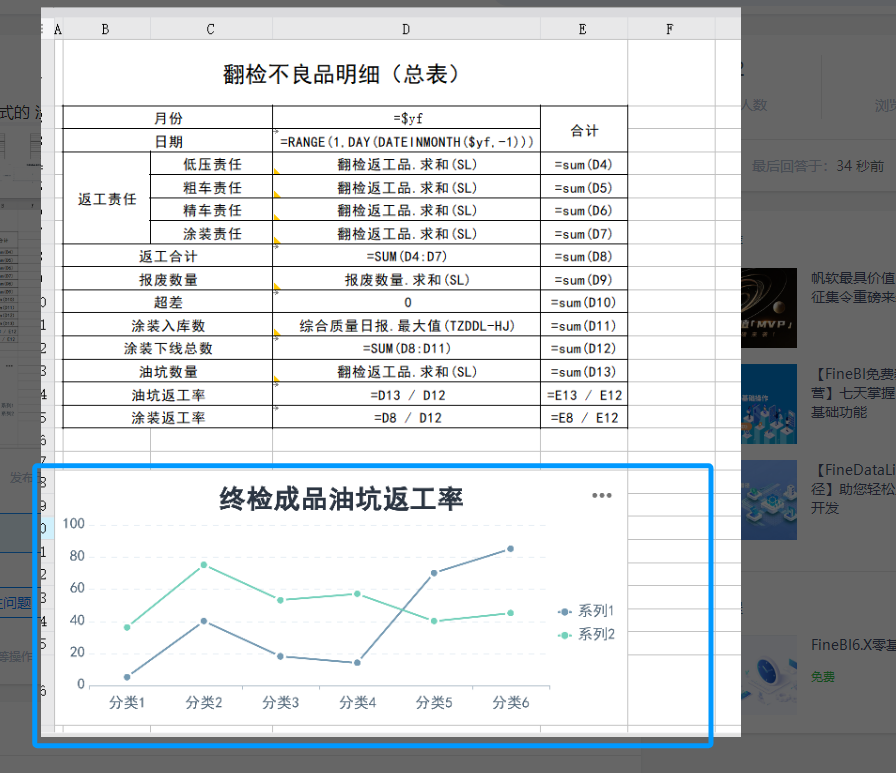
Task: Select column E header
Action: click(583, 30)
